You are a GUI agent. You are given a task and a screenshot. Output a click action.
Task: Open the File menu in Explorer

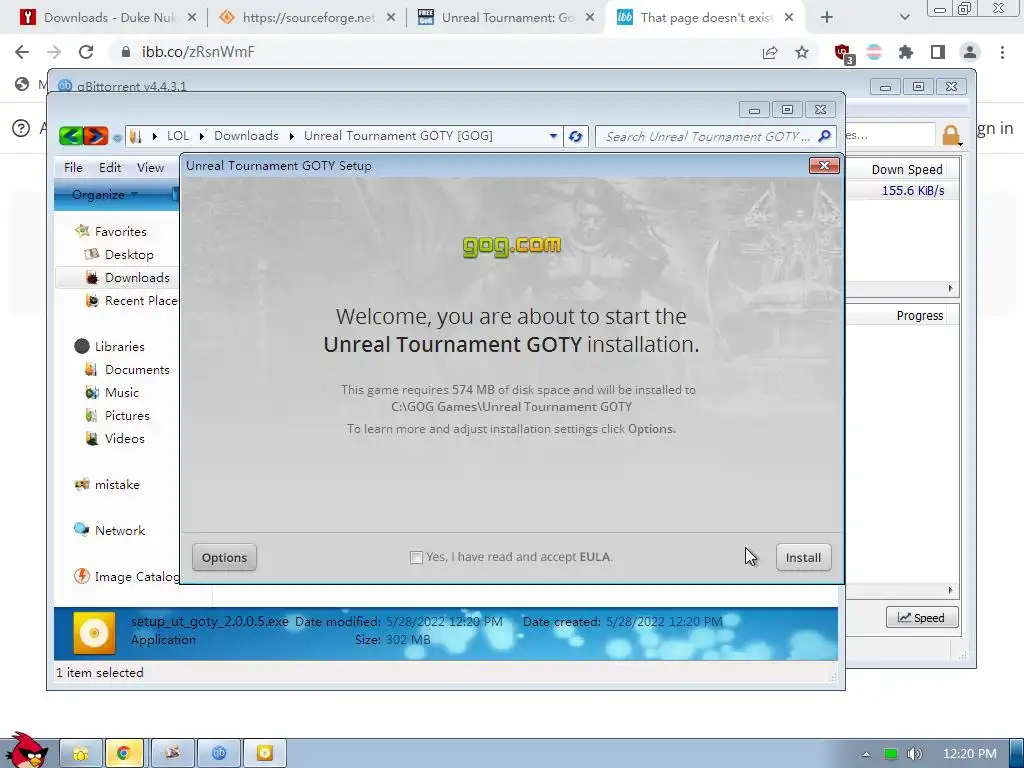(73, 167)
